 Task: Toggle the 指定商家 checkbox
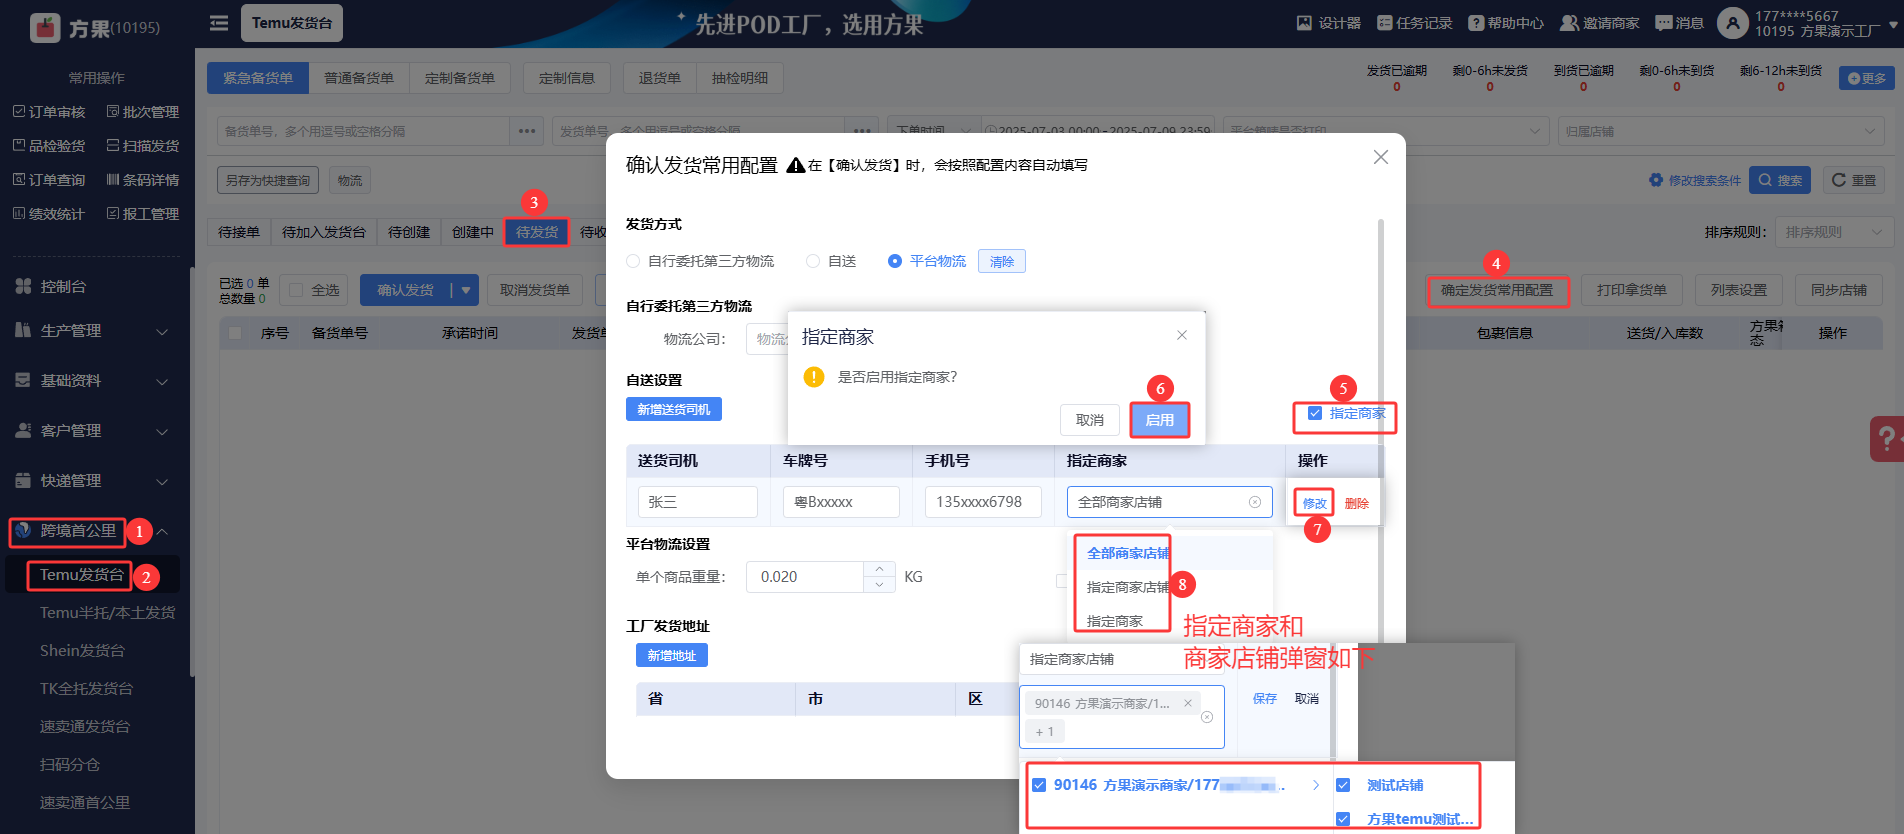(x=1315, y=413)
